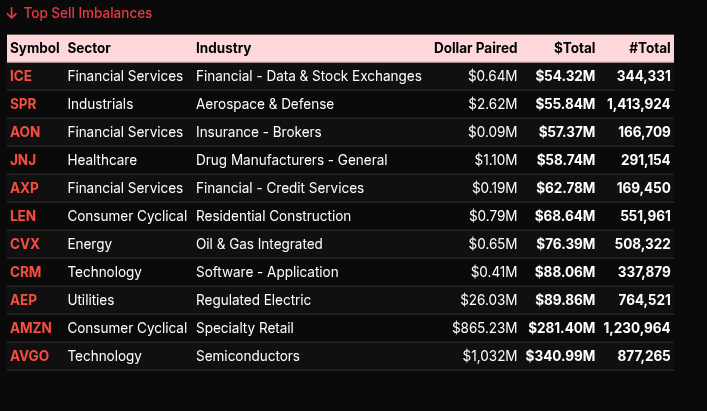This screenshot has width=707, height=411.
Task: Select AVGO's $340.99M total cell
Action: pyautogui.click(x=565, y=356)
